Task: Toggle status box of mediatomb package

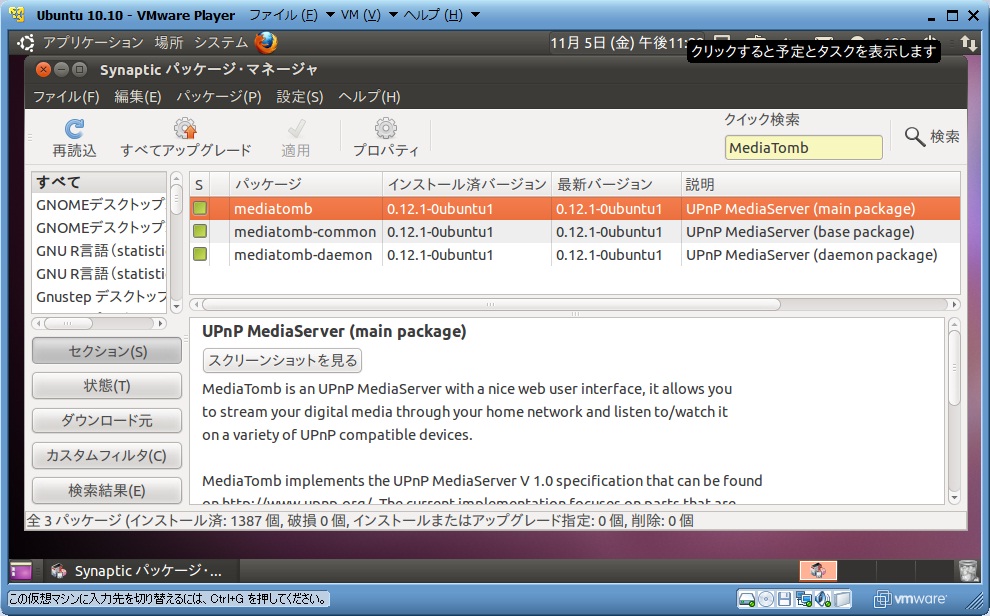Action: tap(200, 208)
